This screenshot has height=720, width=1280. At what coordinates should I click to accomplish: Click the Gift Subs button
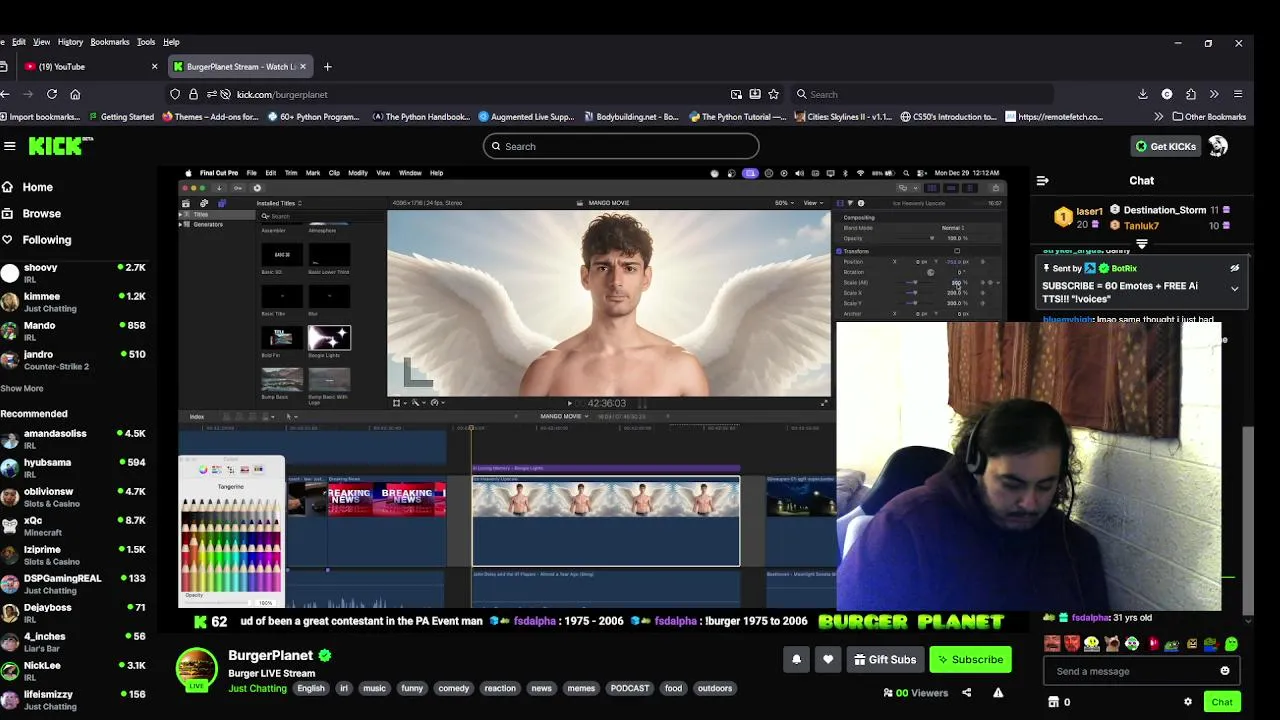coord(885,660)
